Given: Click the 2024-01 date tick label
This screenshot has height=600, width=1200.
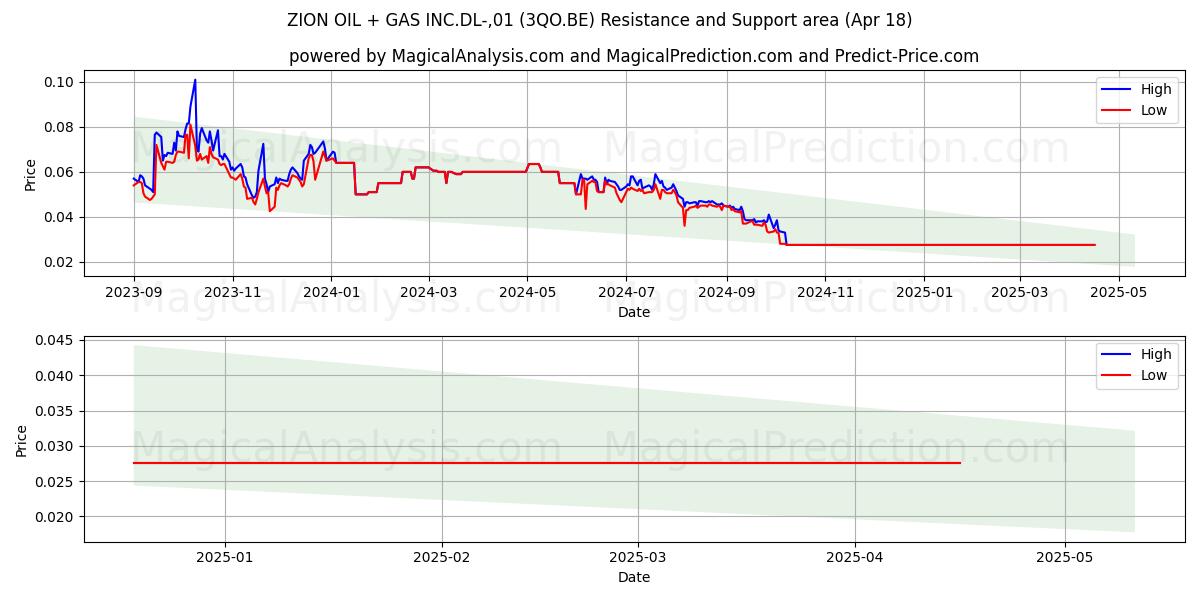Looking at the screenshot, I should click(330, 291).
